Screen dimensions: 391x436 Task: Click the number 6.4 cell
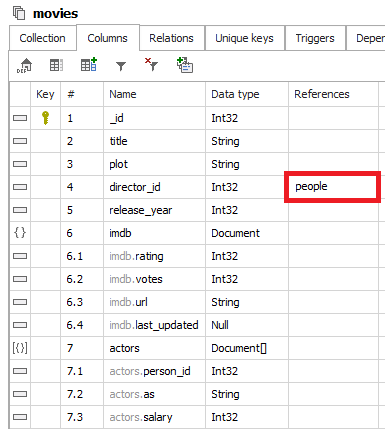coord(82,325)
